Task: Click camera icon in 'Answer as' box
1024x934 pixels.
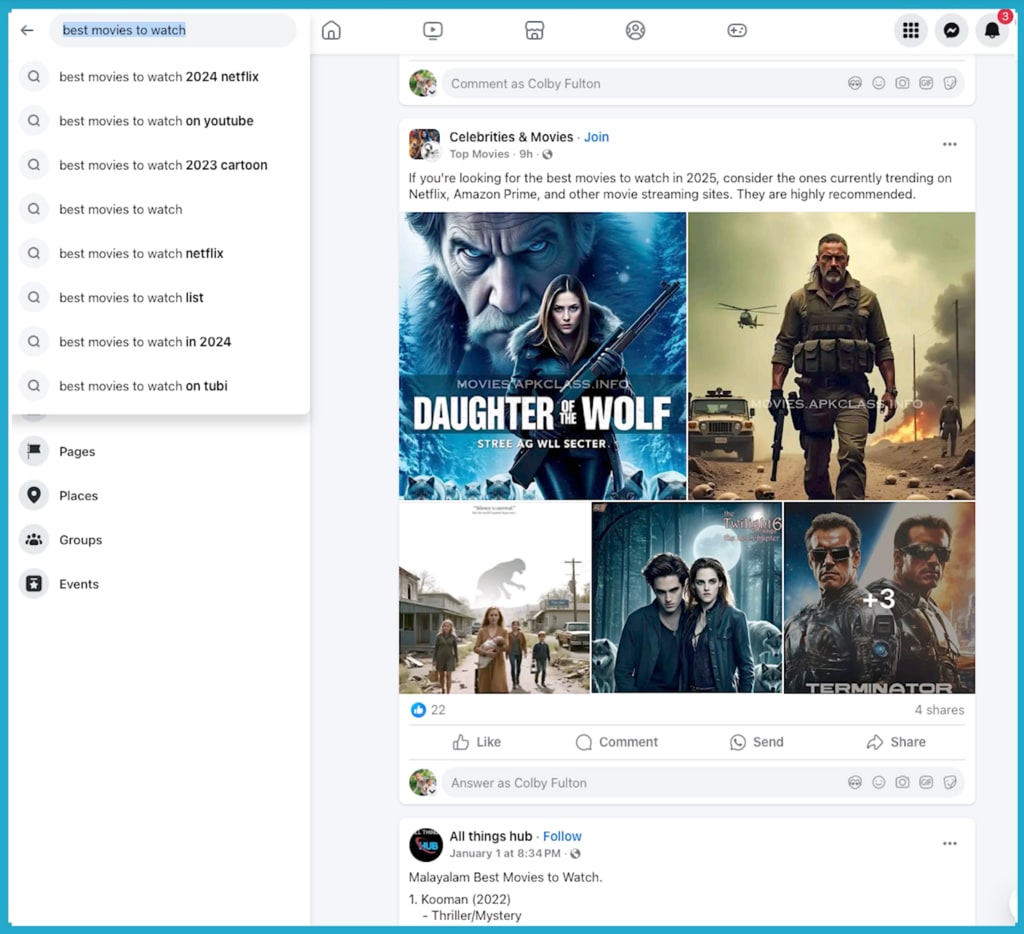Action: click(x=903, y=782)
